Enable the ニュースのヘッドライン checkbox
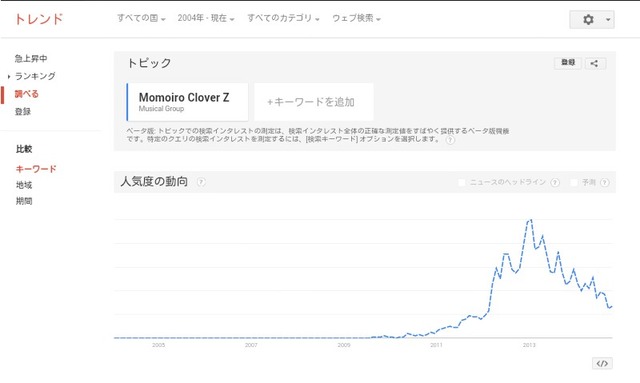This screenshot has width=640, height=383. 462,182
